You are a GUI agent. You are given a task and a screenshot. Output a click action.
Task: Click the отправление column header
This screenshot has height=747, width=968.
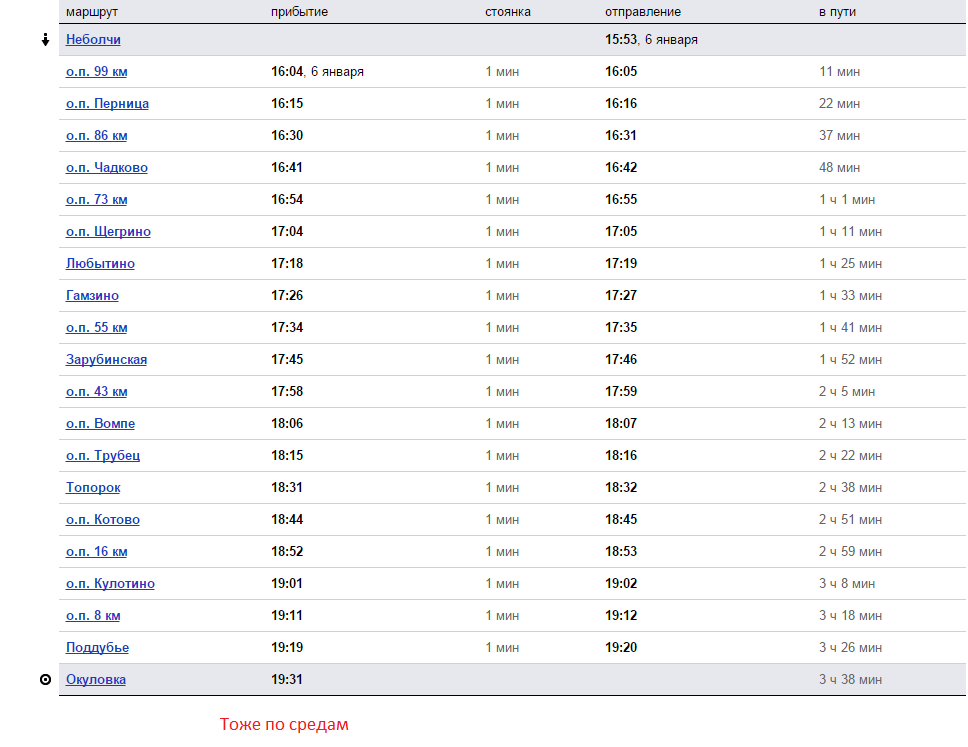point(643,12)
